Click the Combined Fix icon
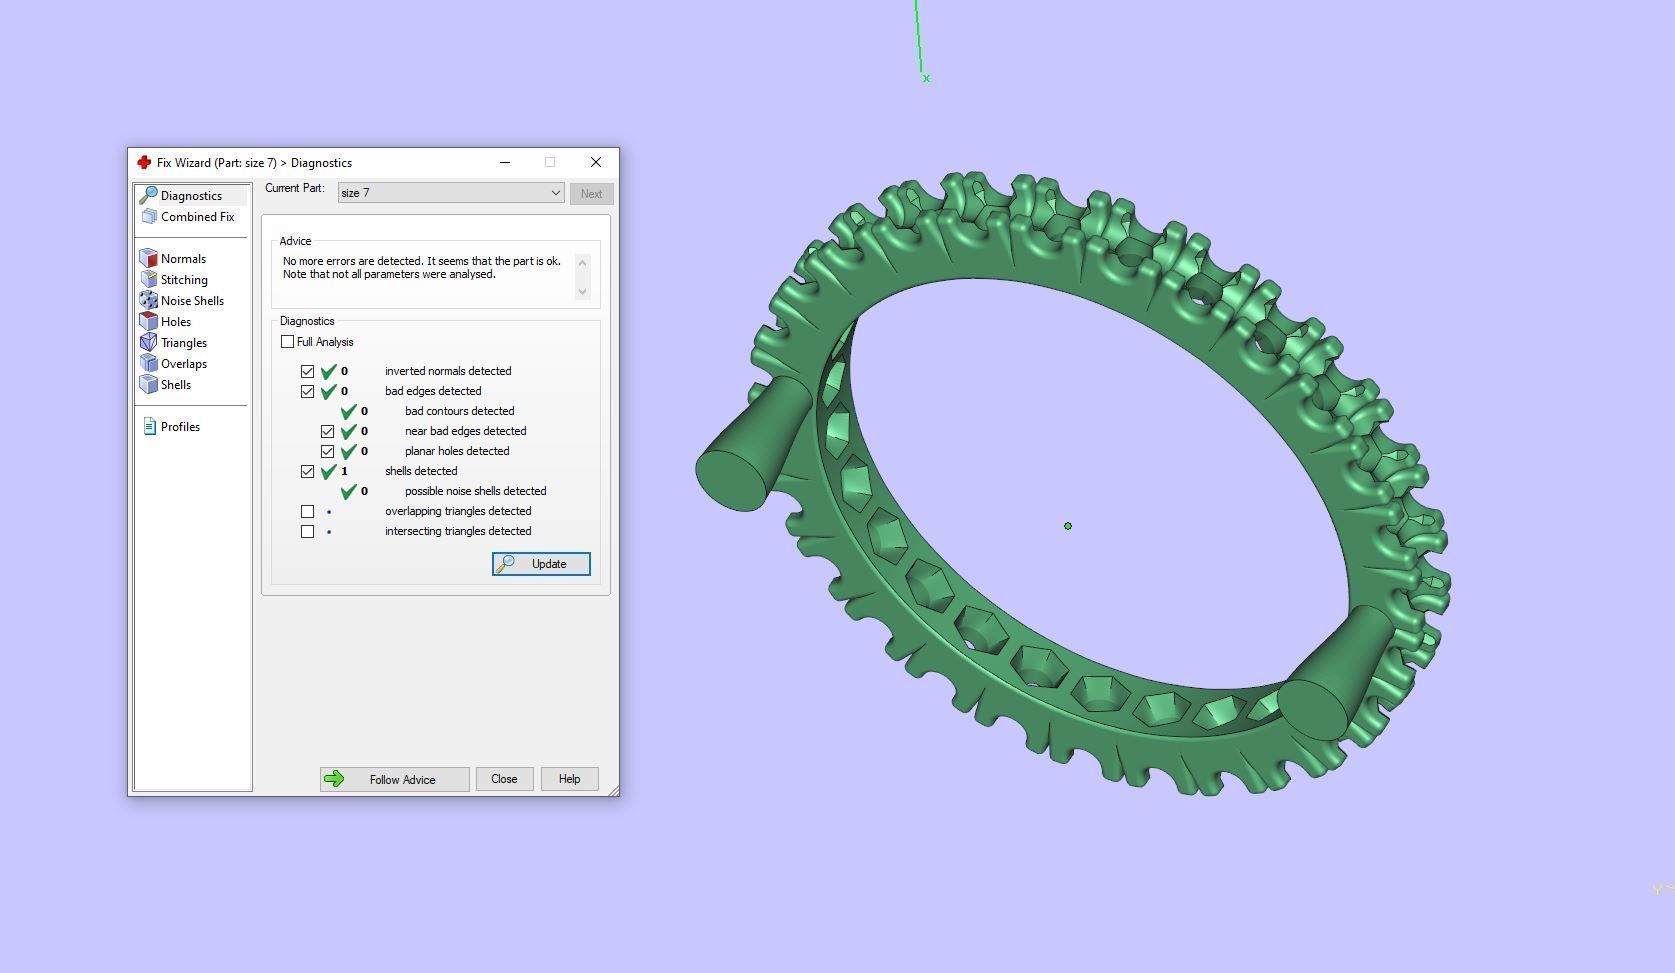 pos(149,216)
